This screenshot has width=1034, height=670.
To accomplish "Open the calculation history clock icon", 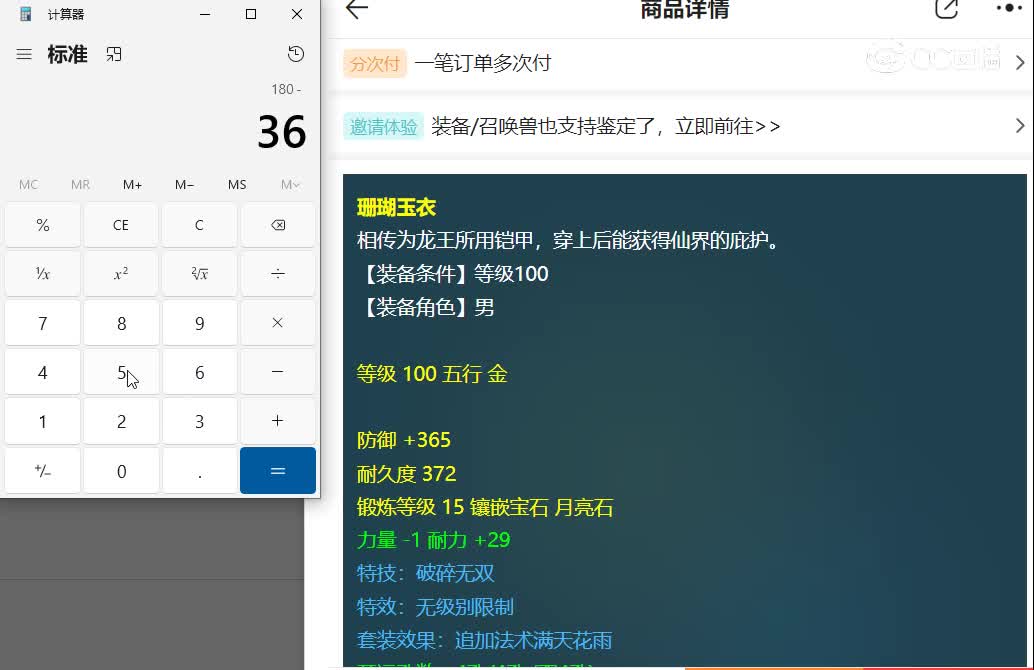I will pos(296,55).
